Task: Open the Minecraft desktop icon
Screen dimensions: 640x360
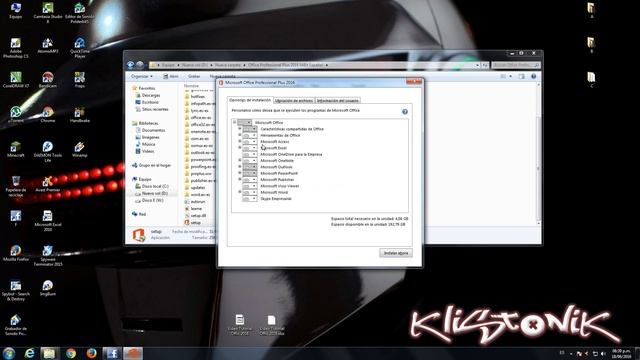Action: coord(16,149)
